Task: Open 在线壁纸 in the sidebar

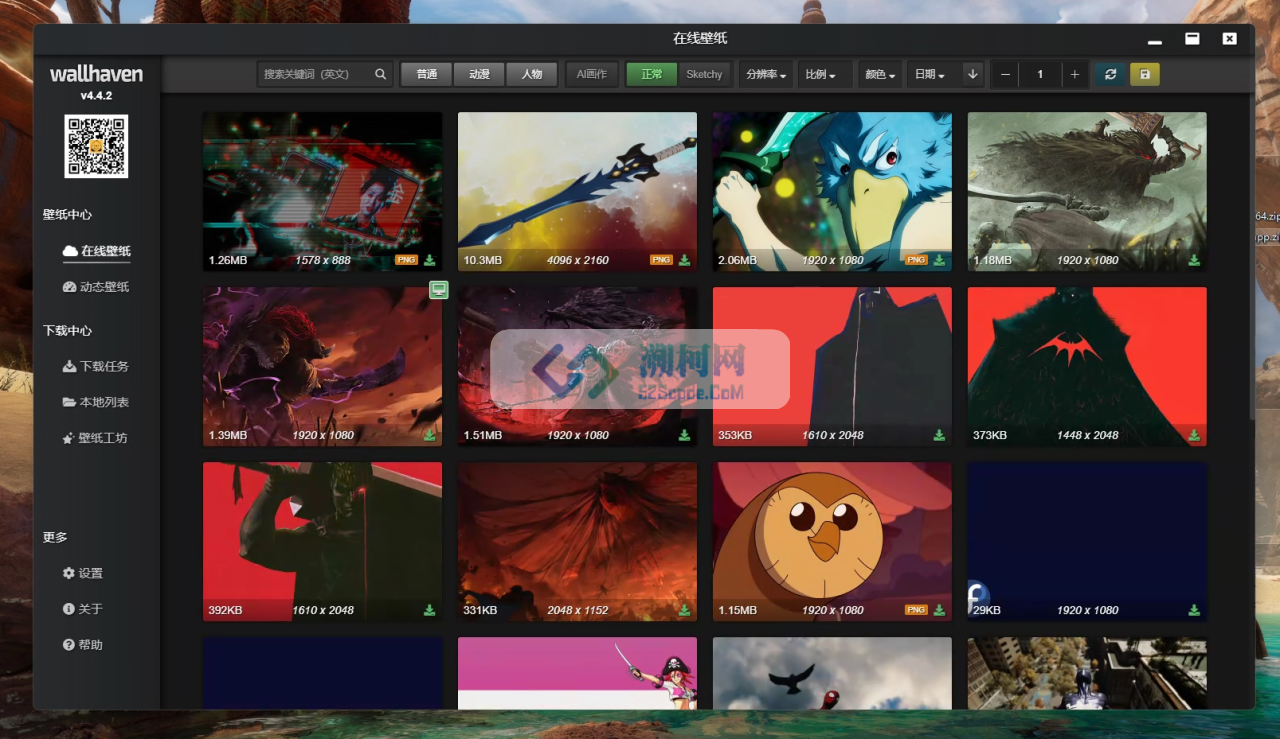Action: 97,251
